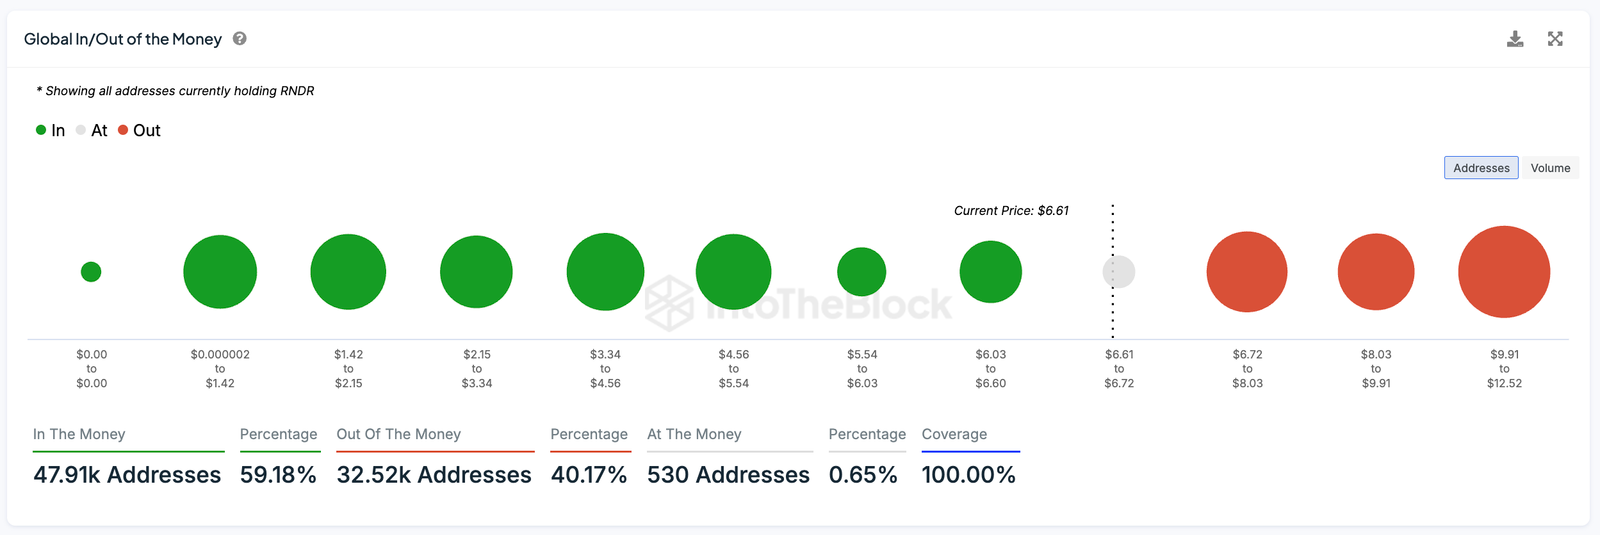Toggle the green In legend item

point(51,131)
